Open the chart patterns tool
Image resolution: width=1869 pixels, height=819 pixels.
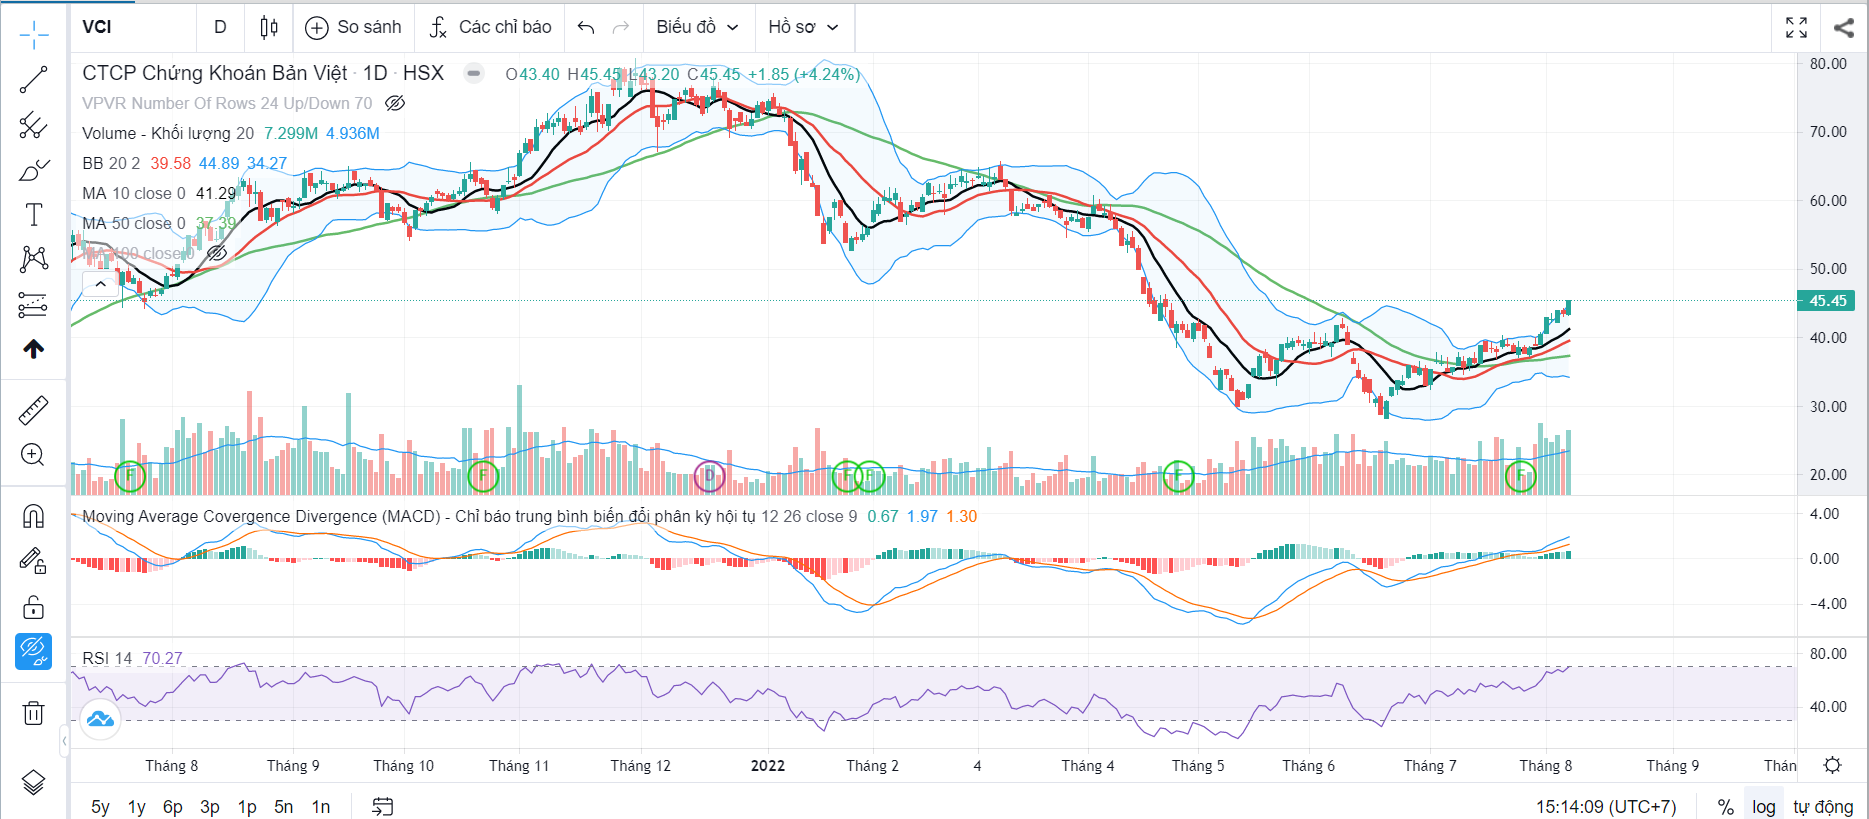click(x=33, y=260)
